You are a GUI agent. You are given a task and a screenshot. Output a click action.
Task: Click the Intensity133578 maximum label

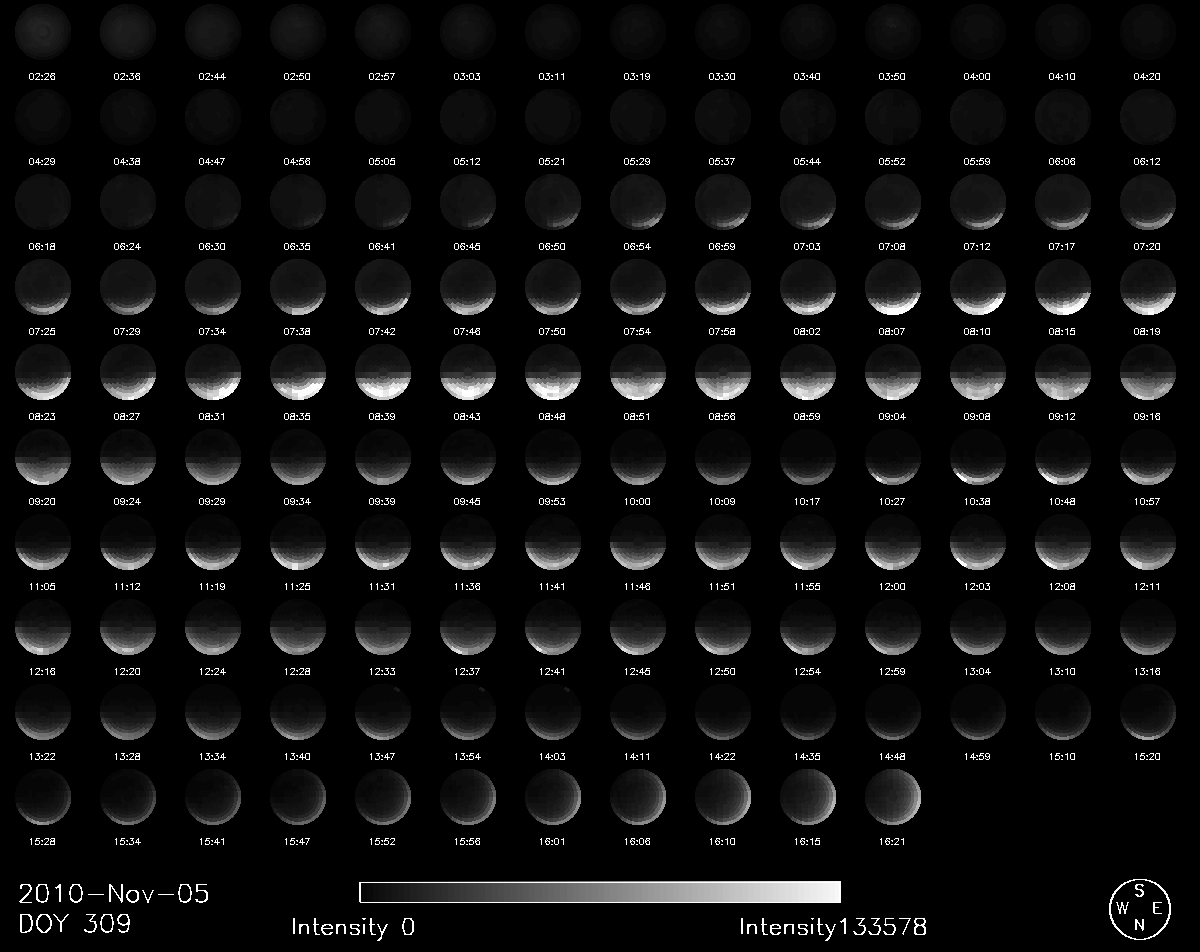[x=833, y=927]
